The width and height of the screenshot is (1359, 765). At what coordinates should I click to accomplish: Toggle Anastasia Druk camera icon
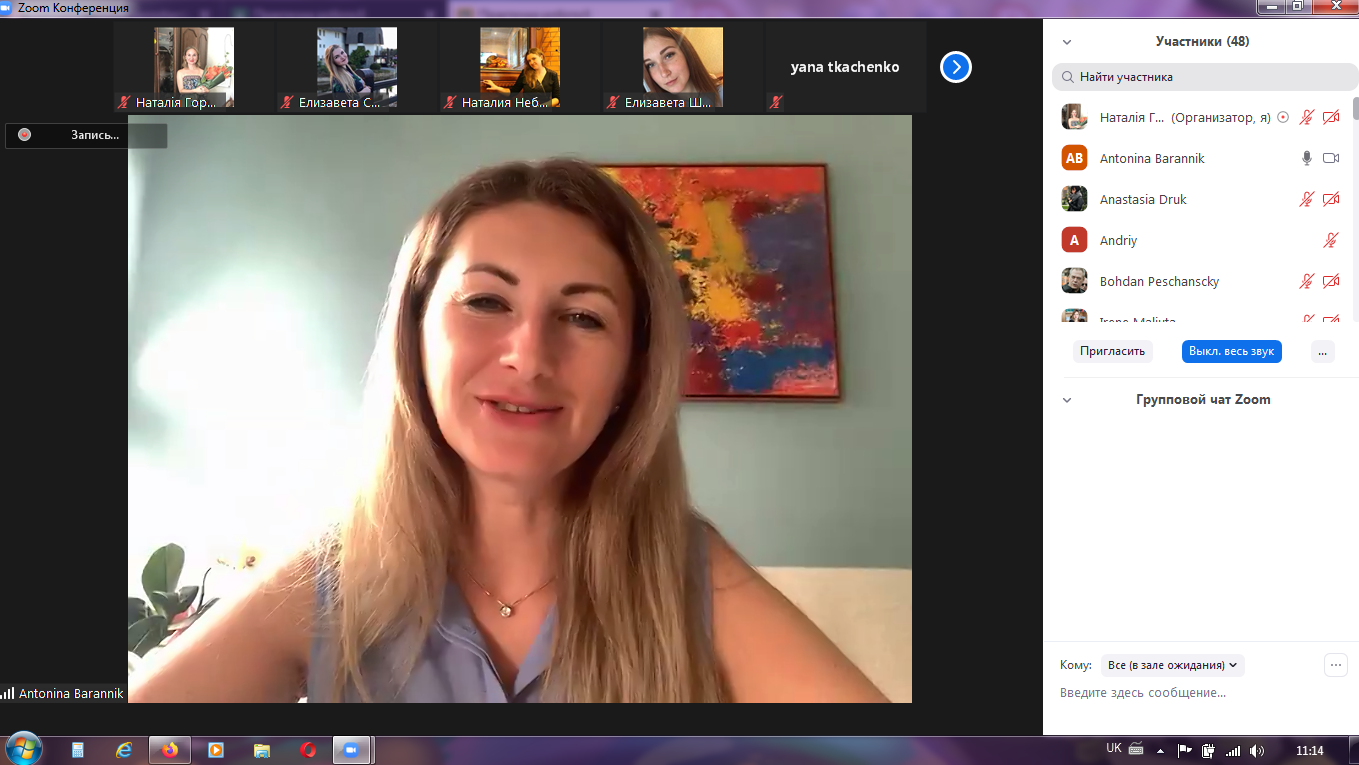1331,199
